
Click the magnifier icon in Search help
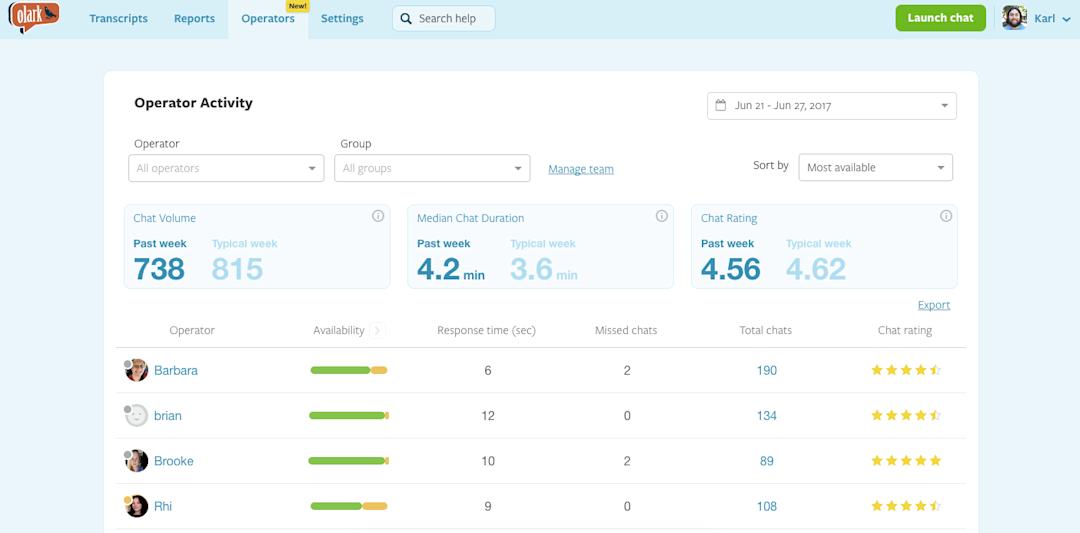(406, 19)
